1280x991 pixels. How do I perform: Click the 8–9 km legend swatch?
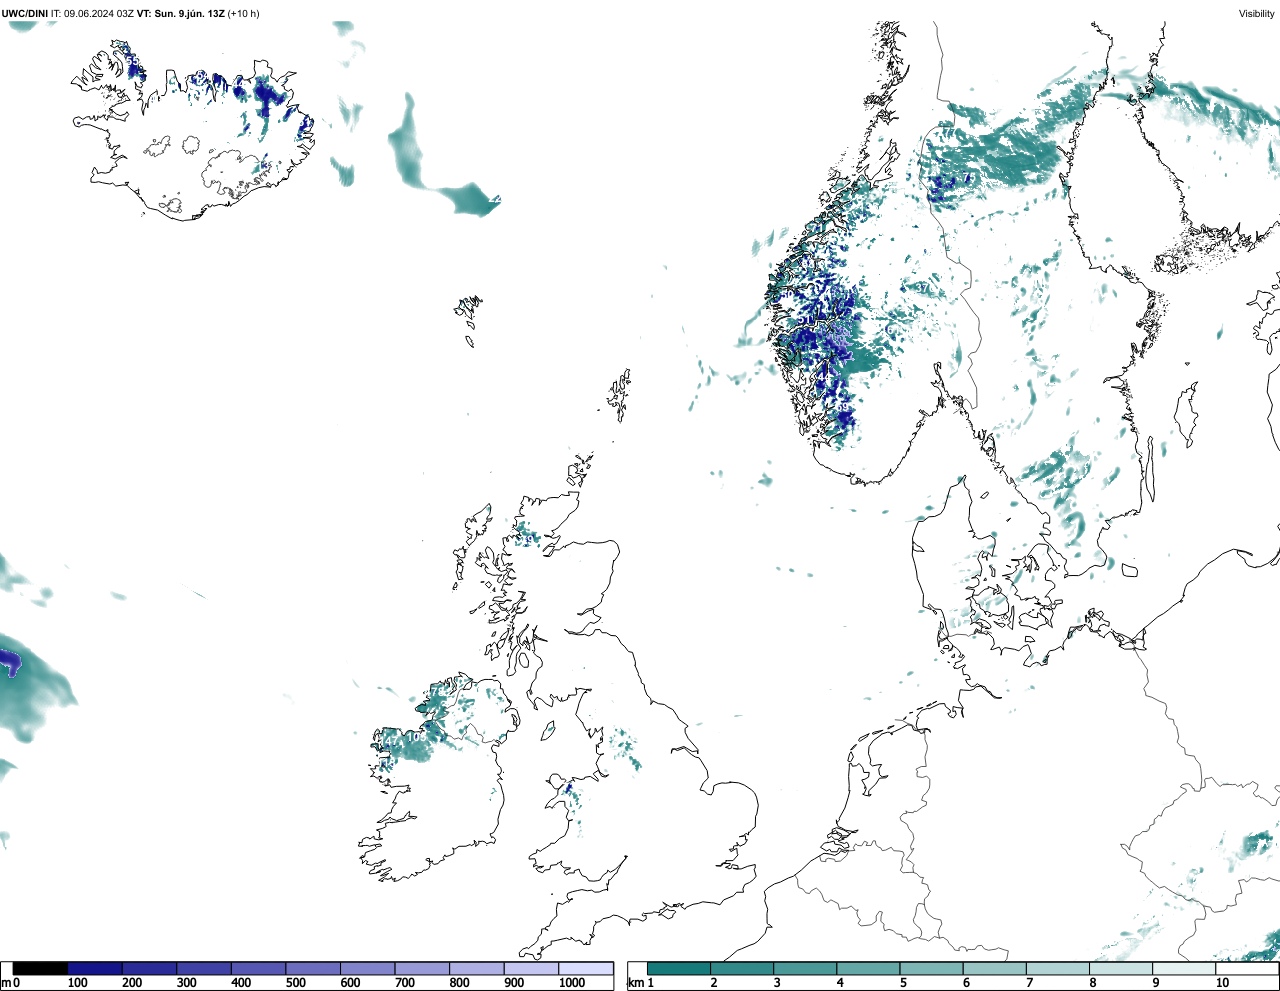coord(1121,968)
